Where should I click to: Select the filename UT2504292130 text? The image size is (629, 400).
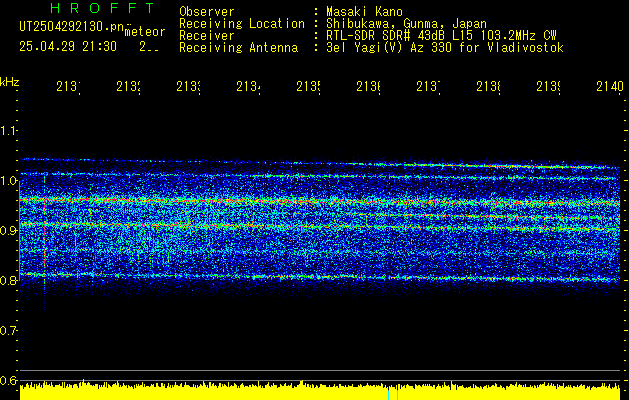pos(71,26)
